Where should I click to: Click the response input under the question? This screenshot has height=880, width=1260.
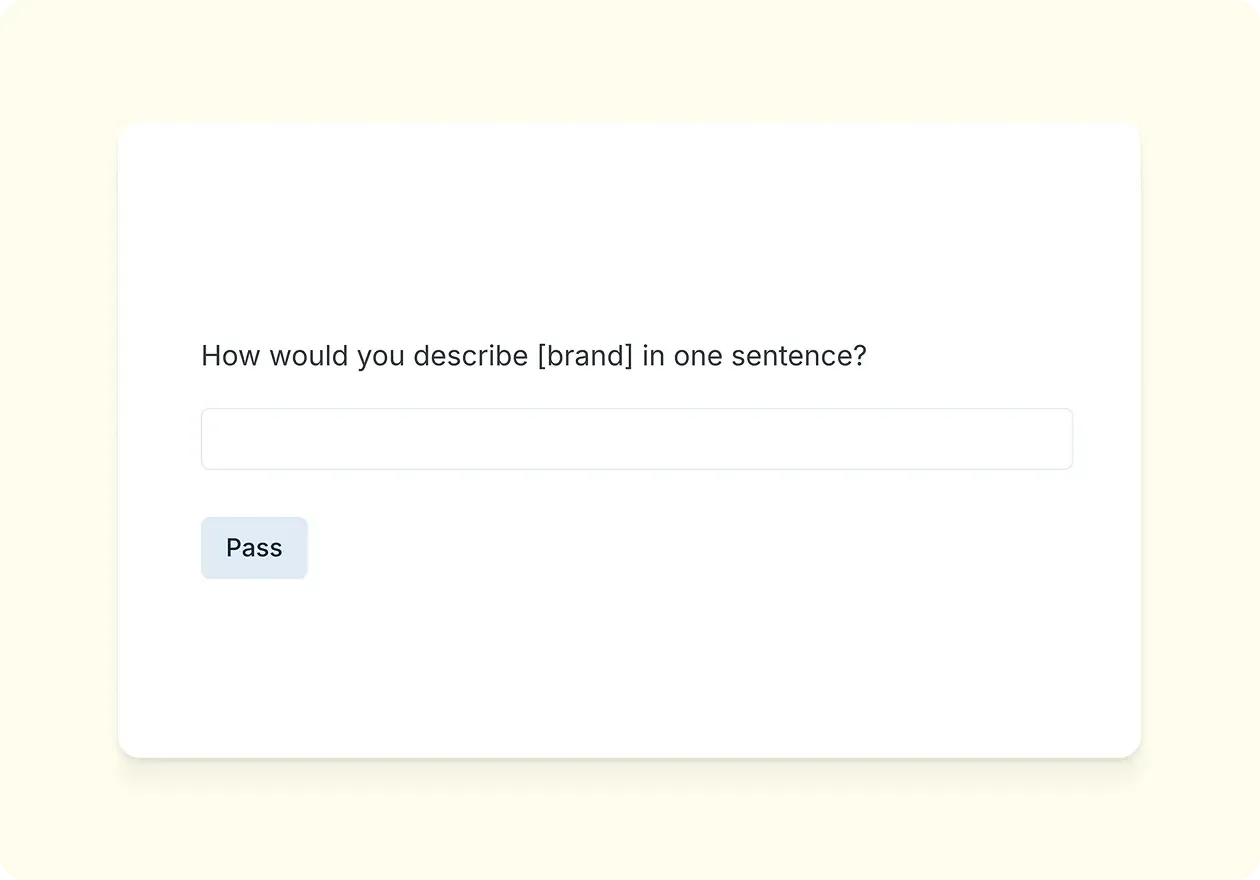[x=636, y=438]
